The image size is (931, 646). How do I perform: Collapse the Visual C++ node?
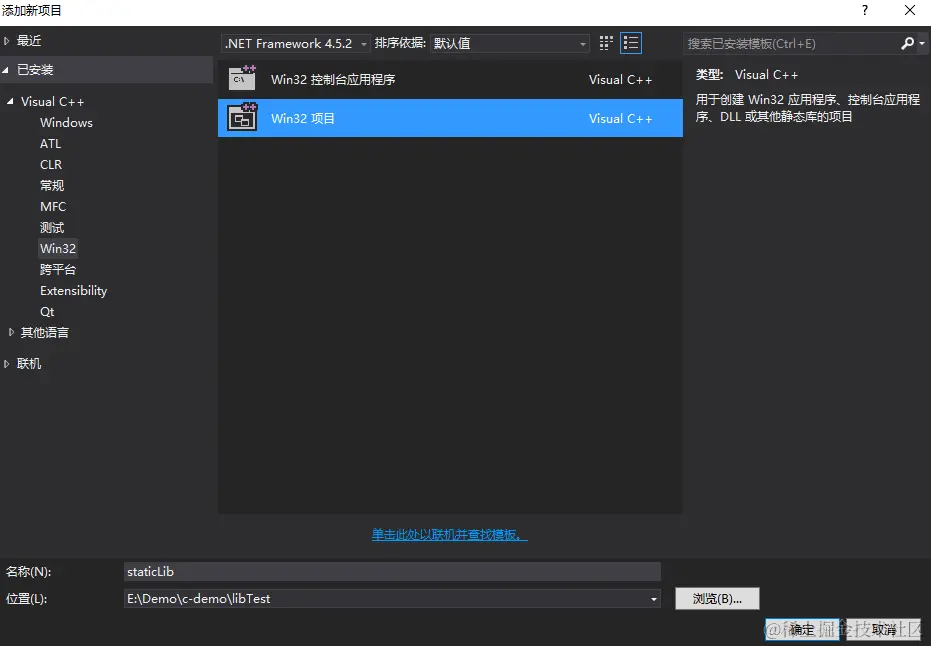[x=10, y=102]
